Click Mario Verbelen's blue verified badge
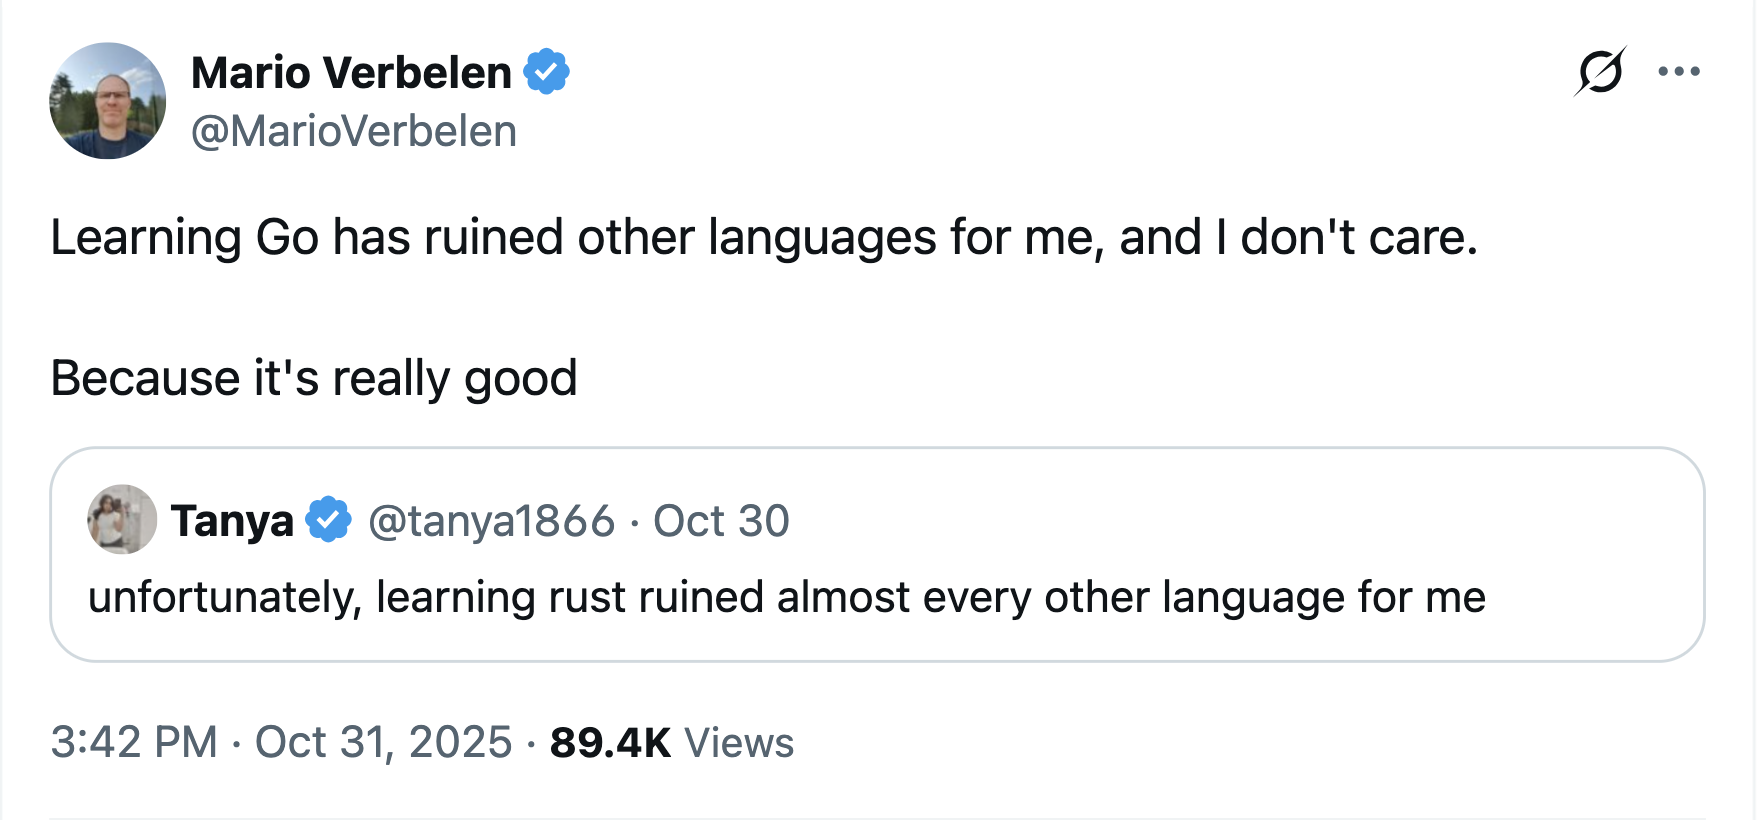 tap(547, 72)
